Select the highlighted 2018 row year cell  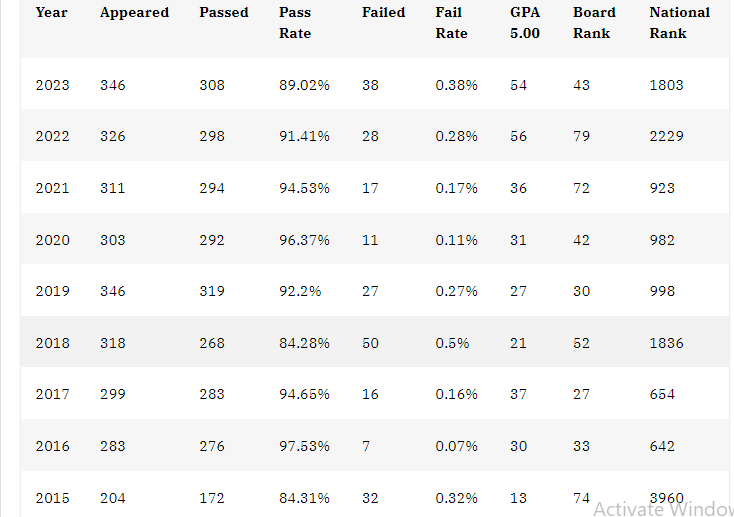(52, 343)
